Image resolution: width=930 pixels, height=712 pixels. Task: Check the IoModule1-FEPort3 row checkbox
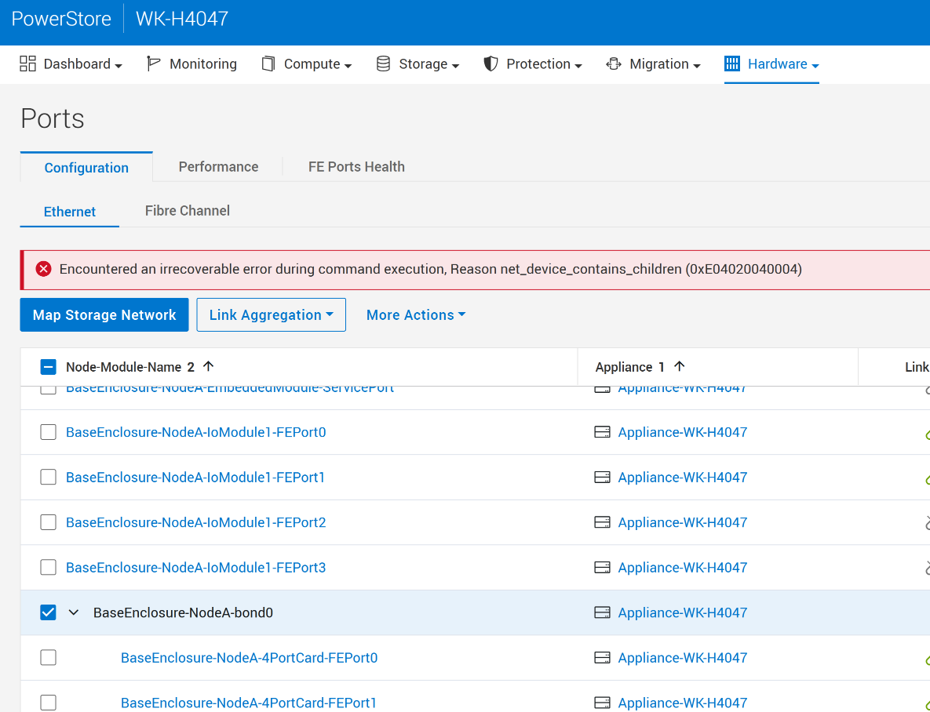click(x=48, y=567)
